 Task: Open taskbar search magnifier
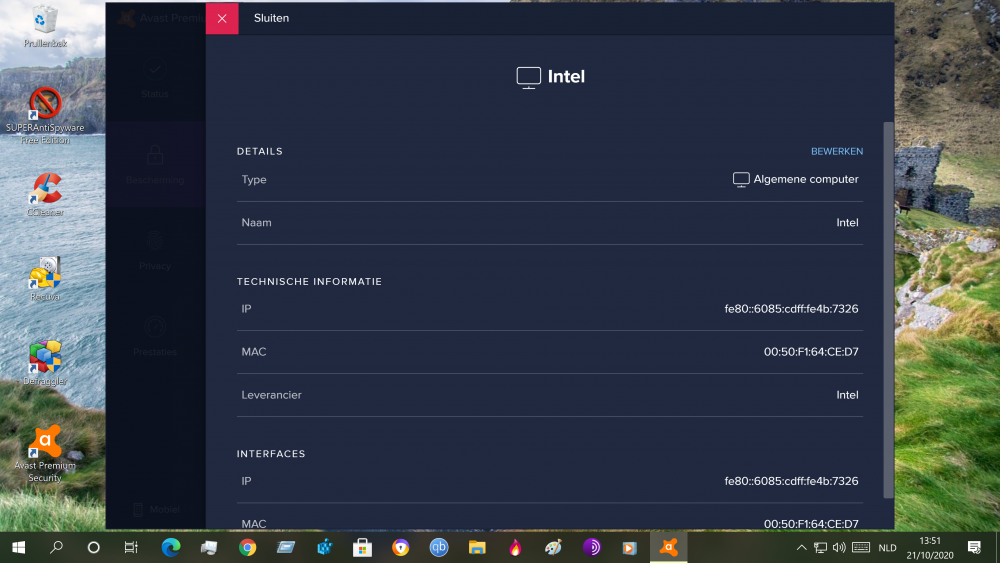(56, 547)
